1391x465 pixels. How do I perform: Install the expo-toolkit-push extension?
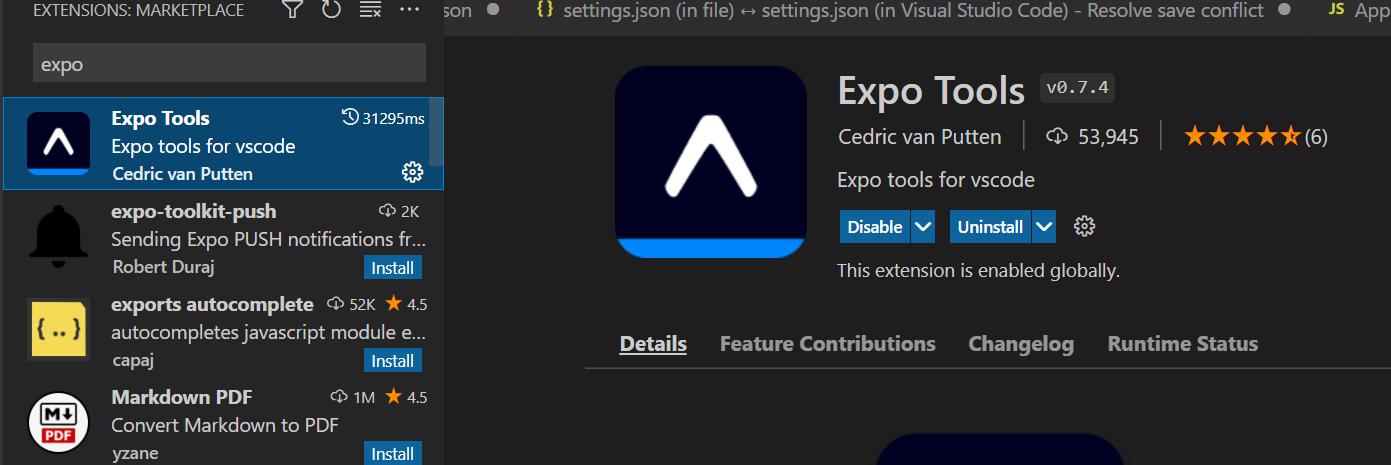[x=393, y=268]
